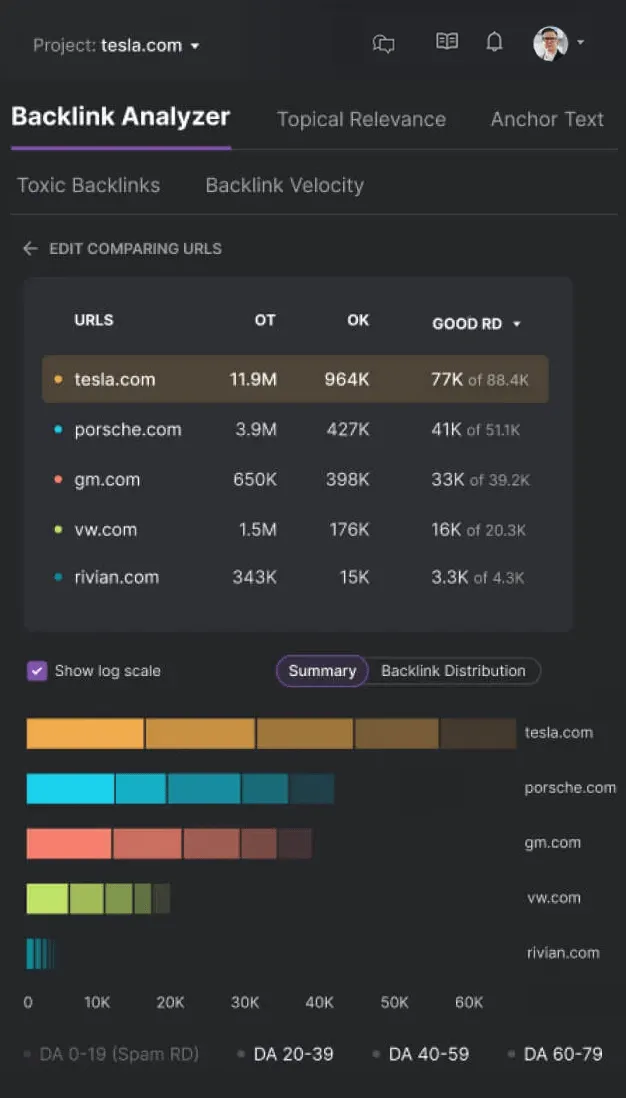Switch to Summary view
Image resolution: width=626 pixels, height=1098 pixels.
pos(322,671)
